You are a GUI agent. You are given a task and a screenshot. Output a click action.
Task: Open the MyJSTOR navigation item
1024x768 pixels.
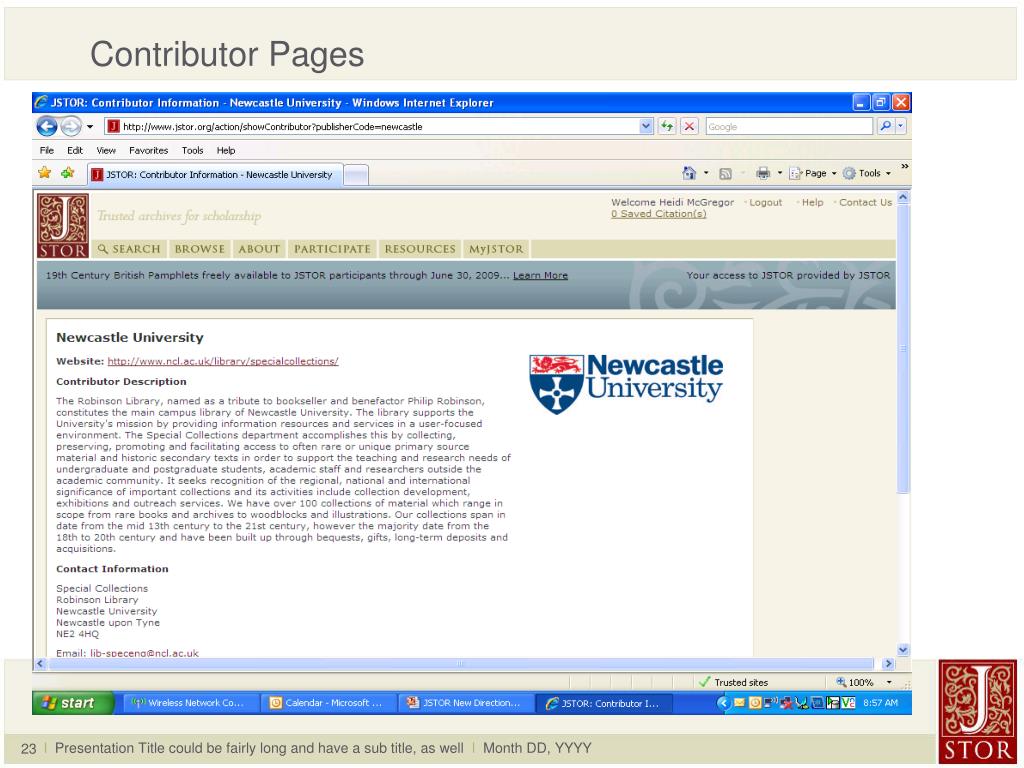[x=496, y=249]
